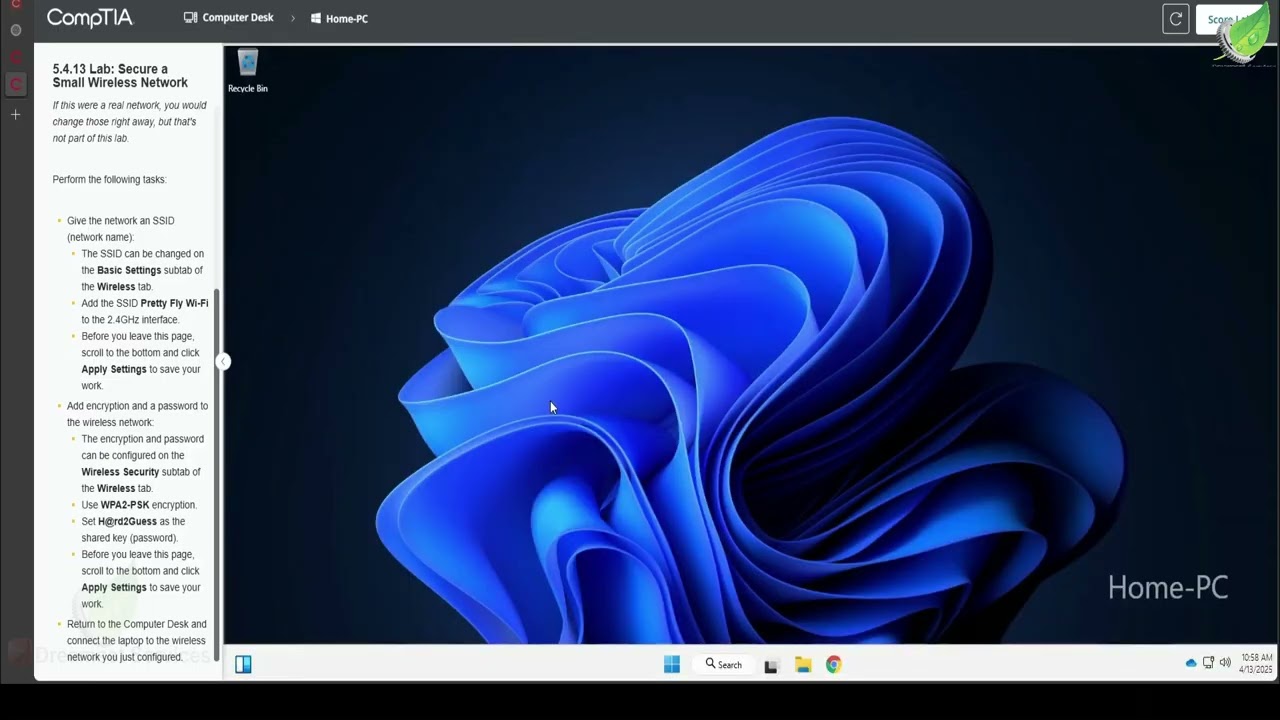Click the lab title heading text
The width and height of the screenshot is (1280, 720).
point(120,76)
